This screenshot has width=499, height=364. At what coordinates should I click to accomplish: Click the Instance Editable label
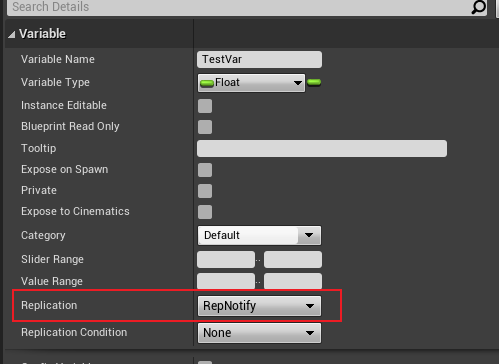click(x=64, y=105)
